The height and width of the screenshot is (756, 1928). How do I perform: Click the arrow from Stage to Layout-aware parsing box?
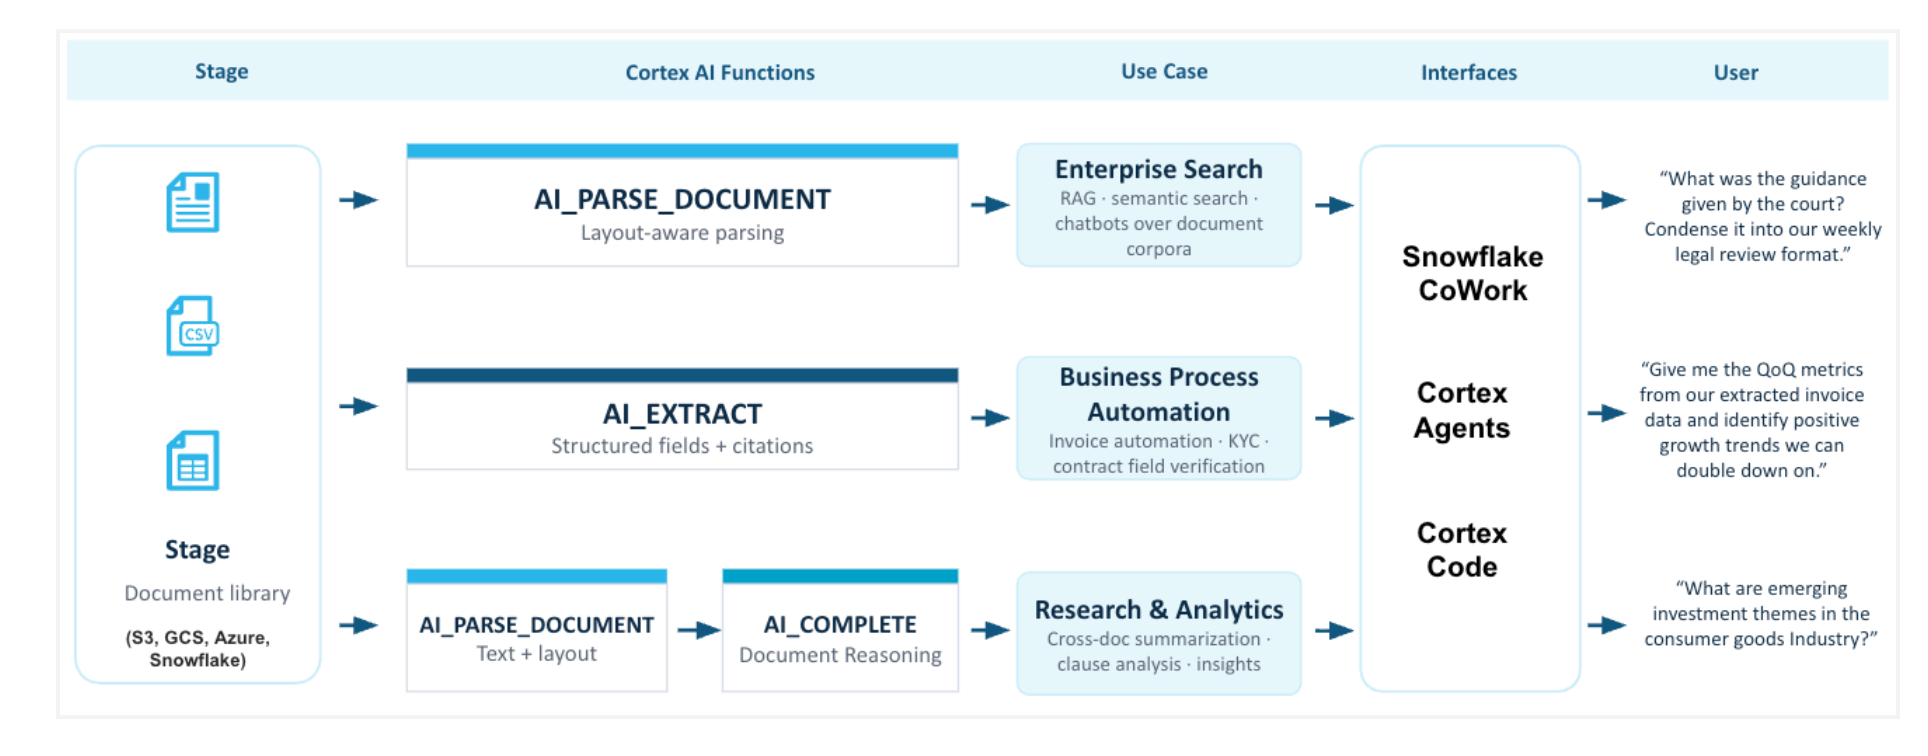coord(359,200)
